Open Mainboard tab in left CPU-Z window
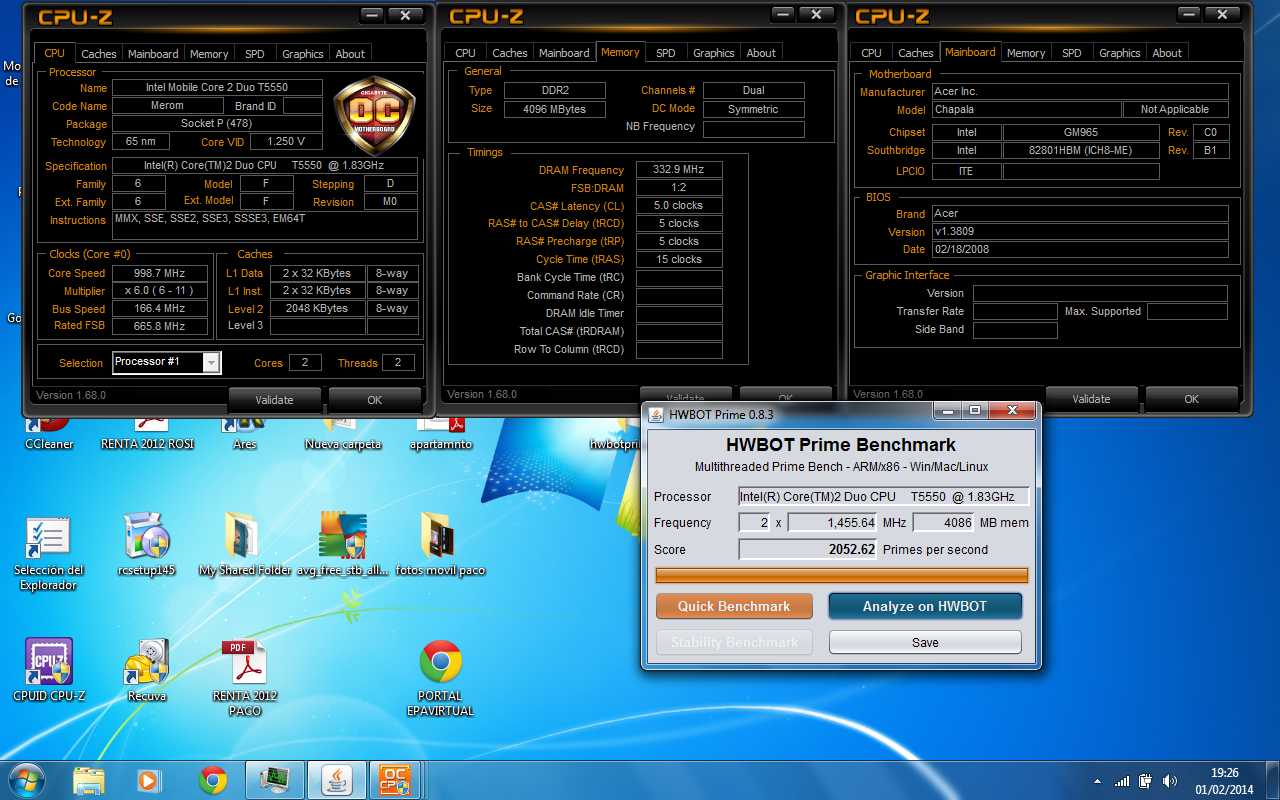Viewport: 1280px width, 800px height. point(153,54)
